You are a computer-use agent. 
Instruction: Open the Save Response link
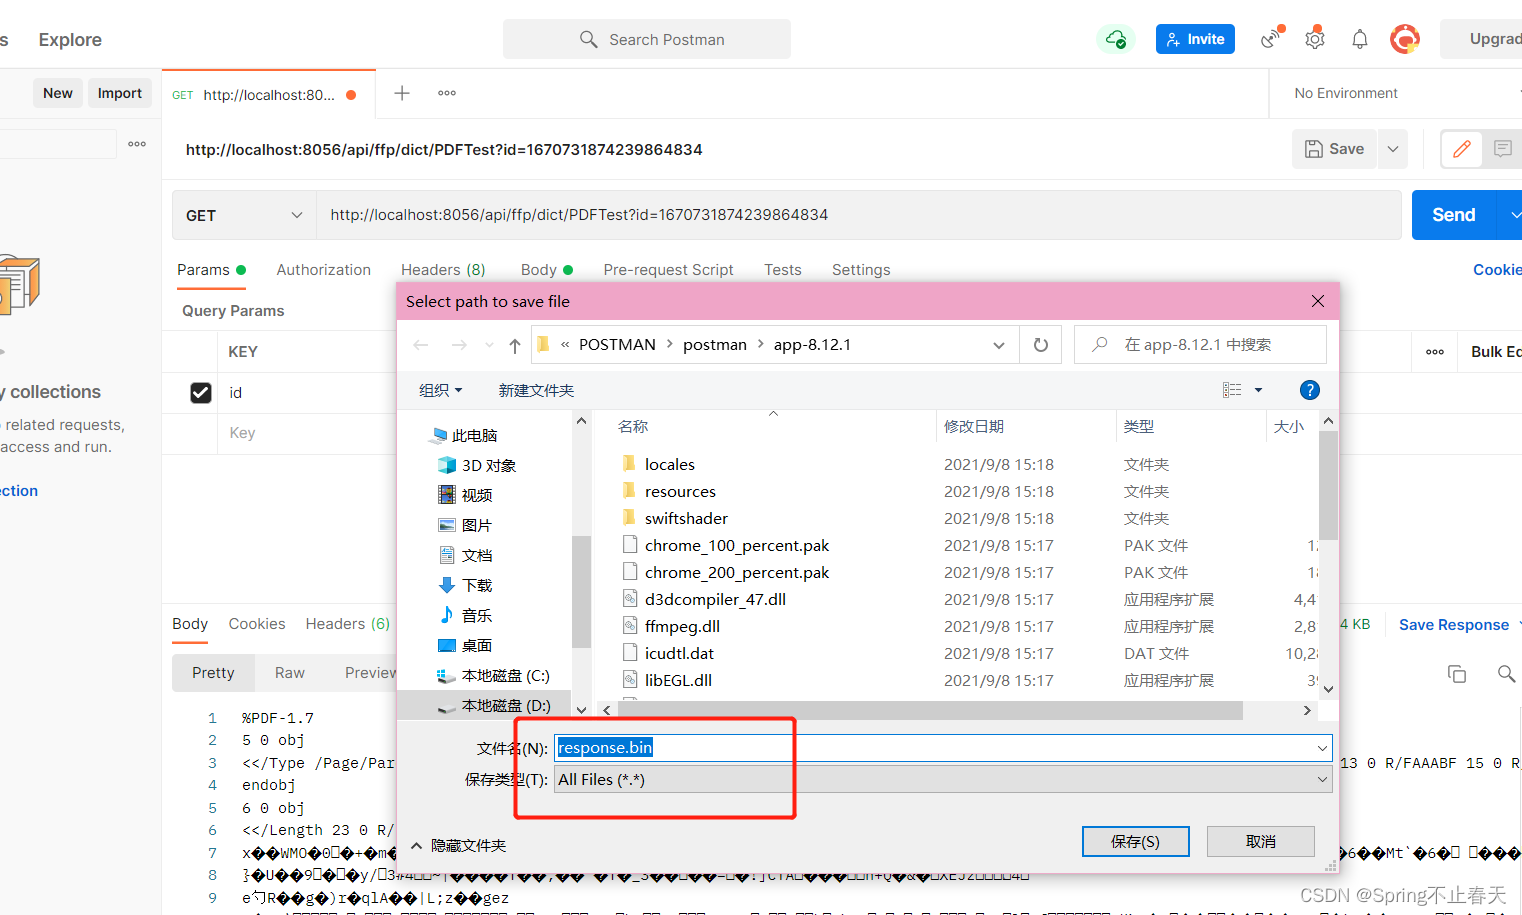(x=1453, y=625)
